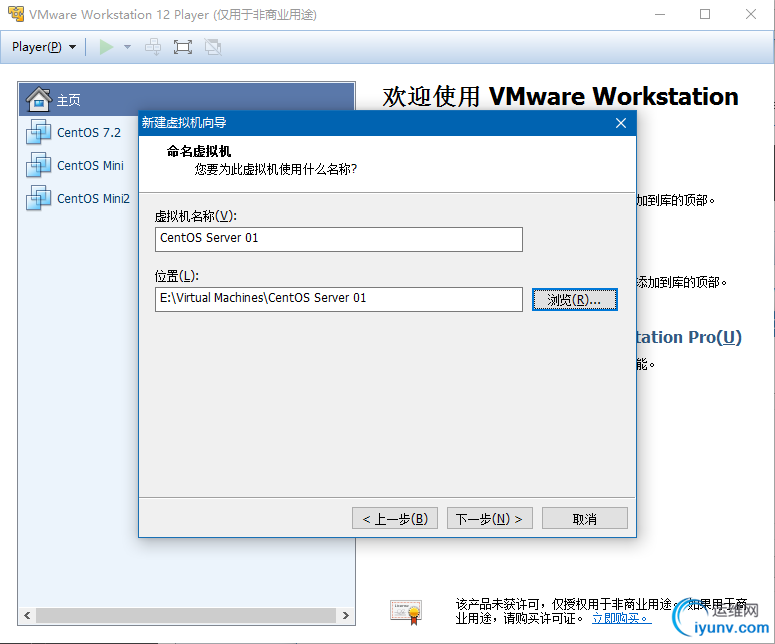Click the green power on play icon
The width and height of the screenshot is (775, 644).
[106, 47]
